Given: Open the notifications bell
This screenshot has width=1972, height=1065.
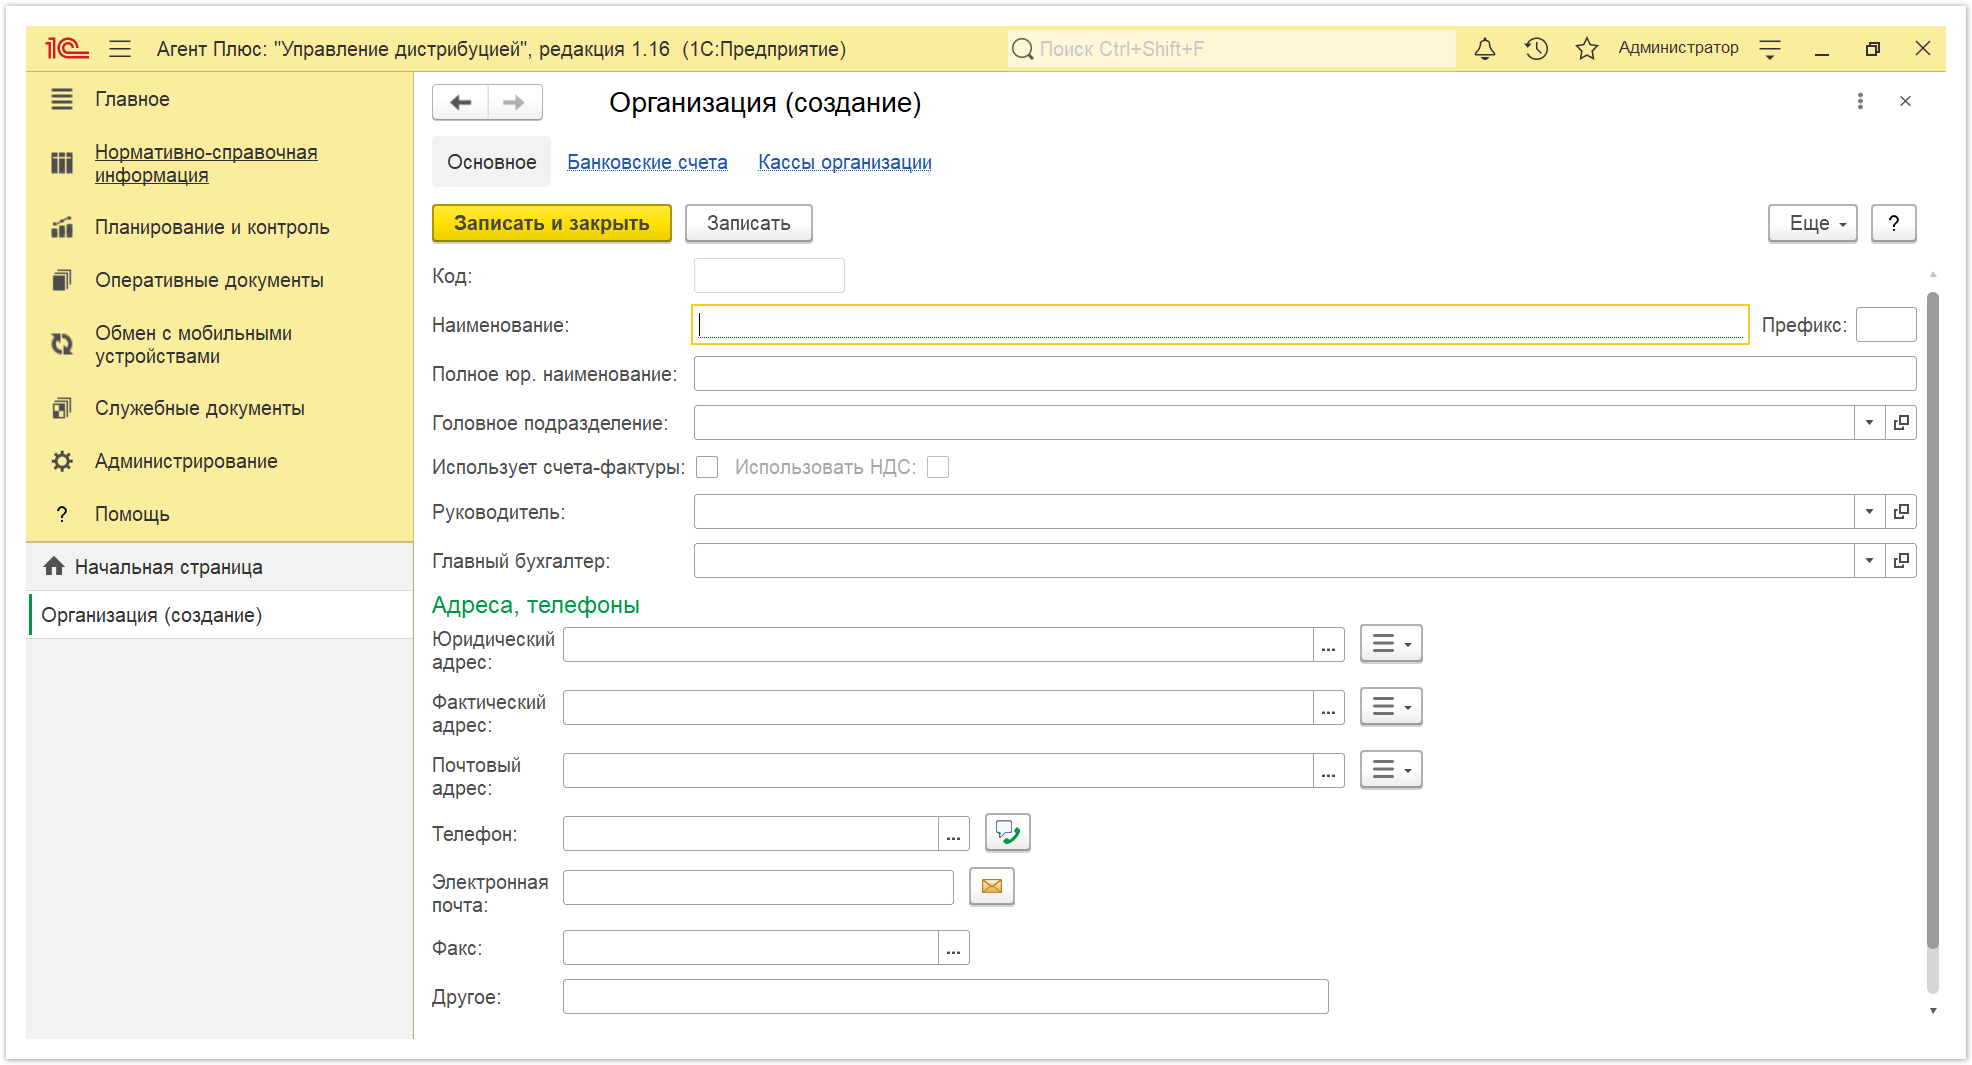Looking at the screenshot, I should pos(1485,48).
